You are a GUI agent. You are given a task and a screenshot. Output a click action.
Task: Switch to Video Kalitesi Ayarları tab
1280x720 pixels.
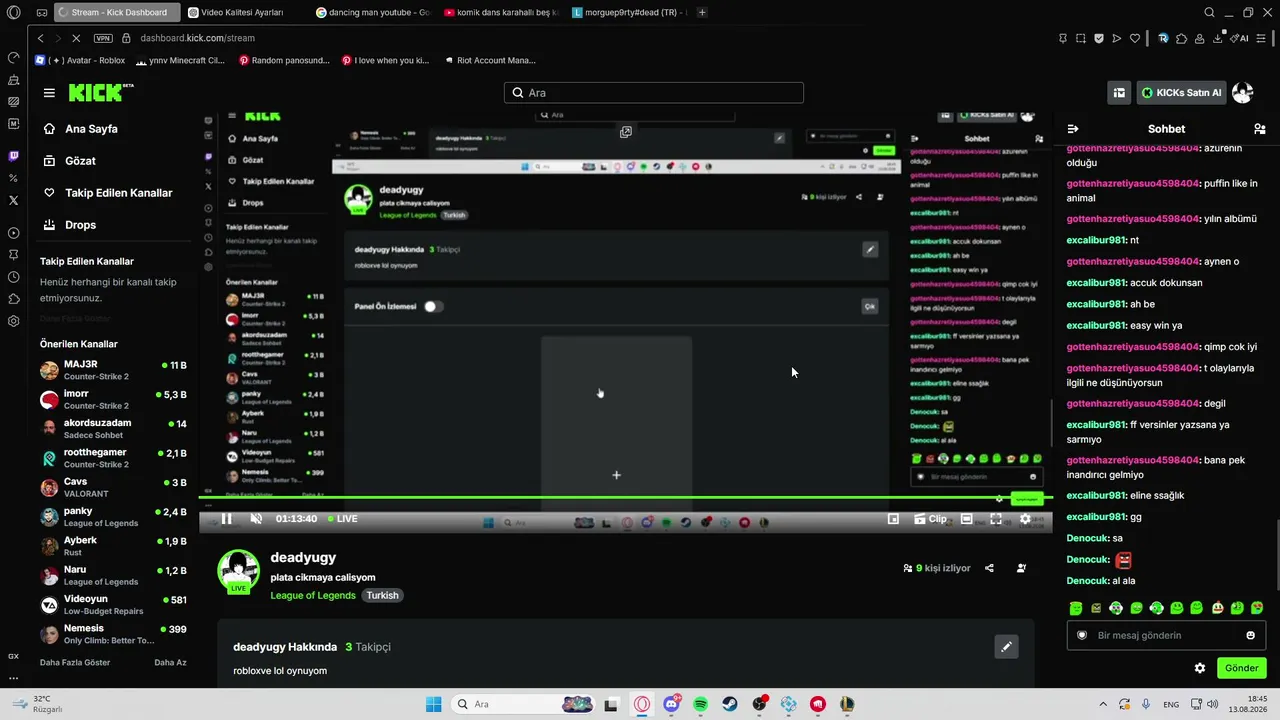(241, 13)
